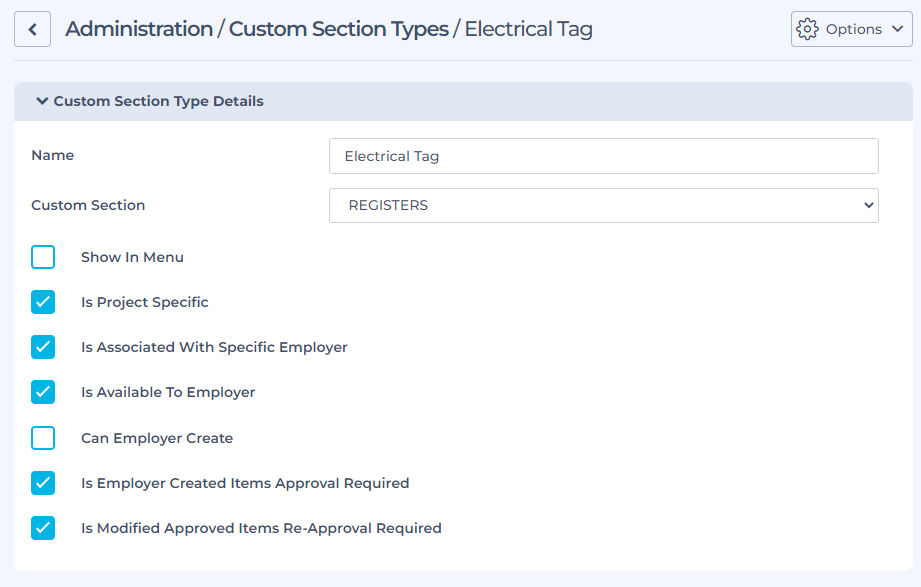Screen dimensions: 921x587
Task: Uncheck Is Associated With Specific Employer checkbox
Action: tap(43, 347)
